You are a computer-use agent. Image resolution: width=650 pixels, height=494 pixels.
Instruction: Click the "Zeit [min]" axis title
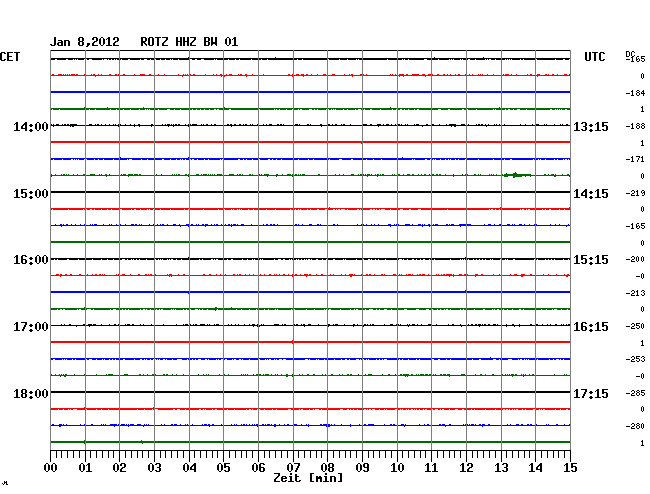coord(308,478)
